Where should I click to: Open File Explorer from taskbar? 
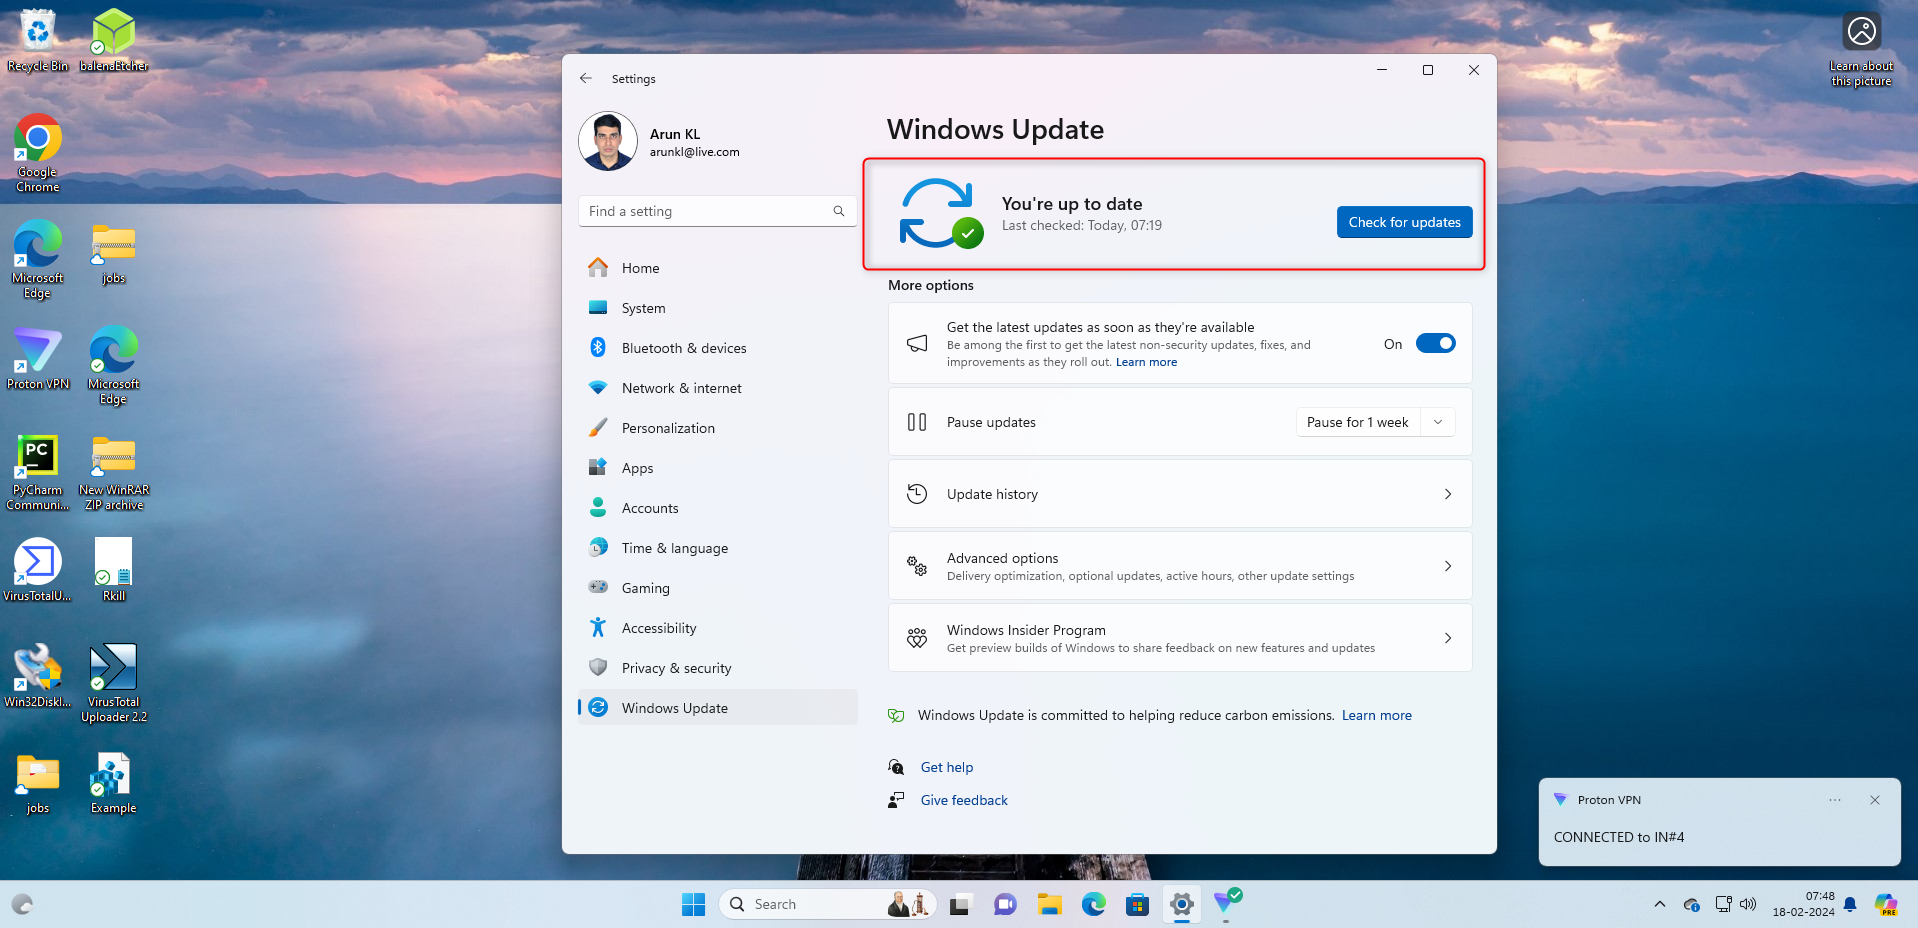coord(1049,904)
